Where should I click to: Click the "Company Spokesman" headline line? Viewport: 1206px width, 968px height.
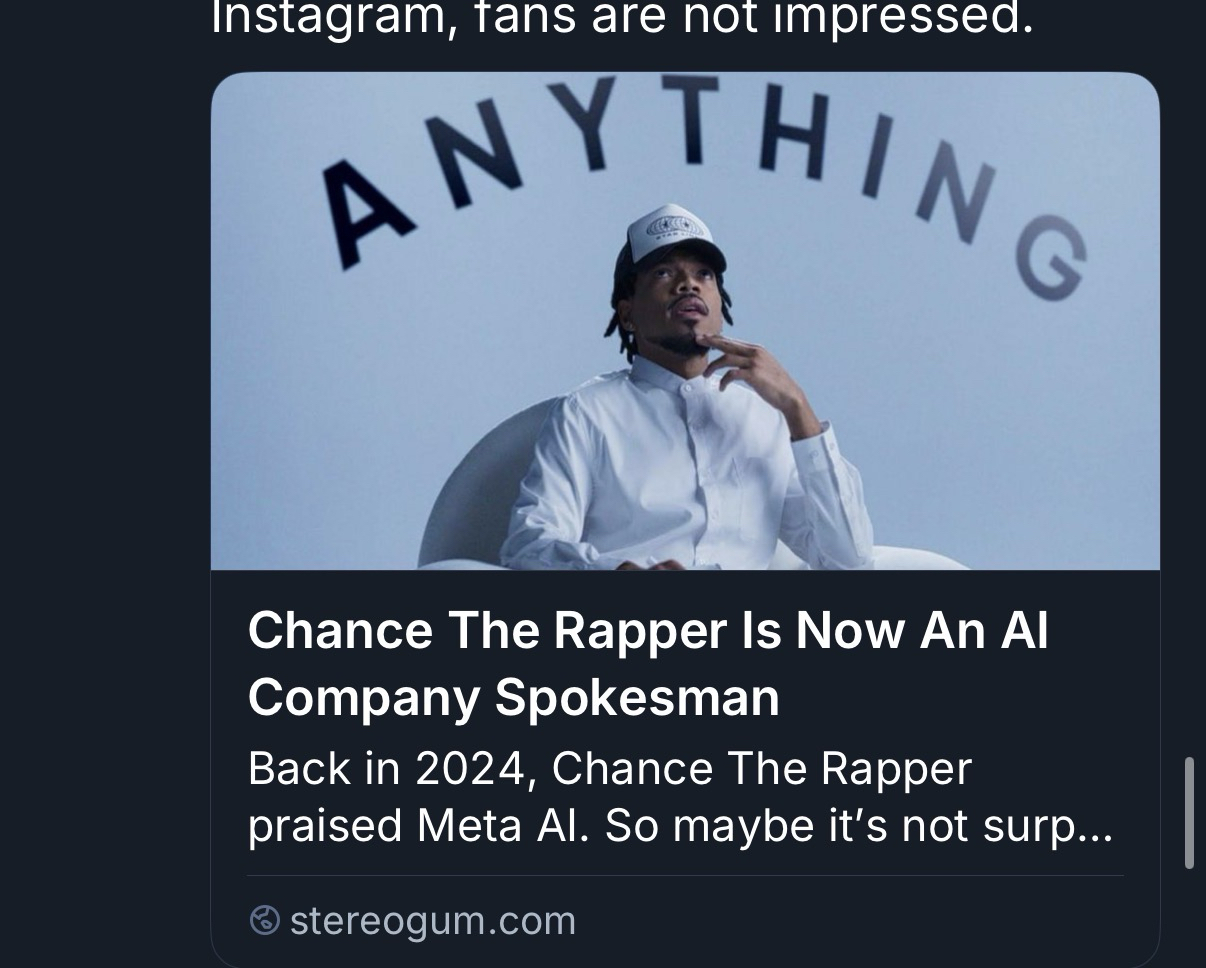[513, 697]
